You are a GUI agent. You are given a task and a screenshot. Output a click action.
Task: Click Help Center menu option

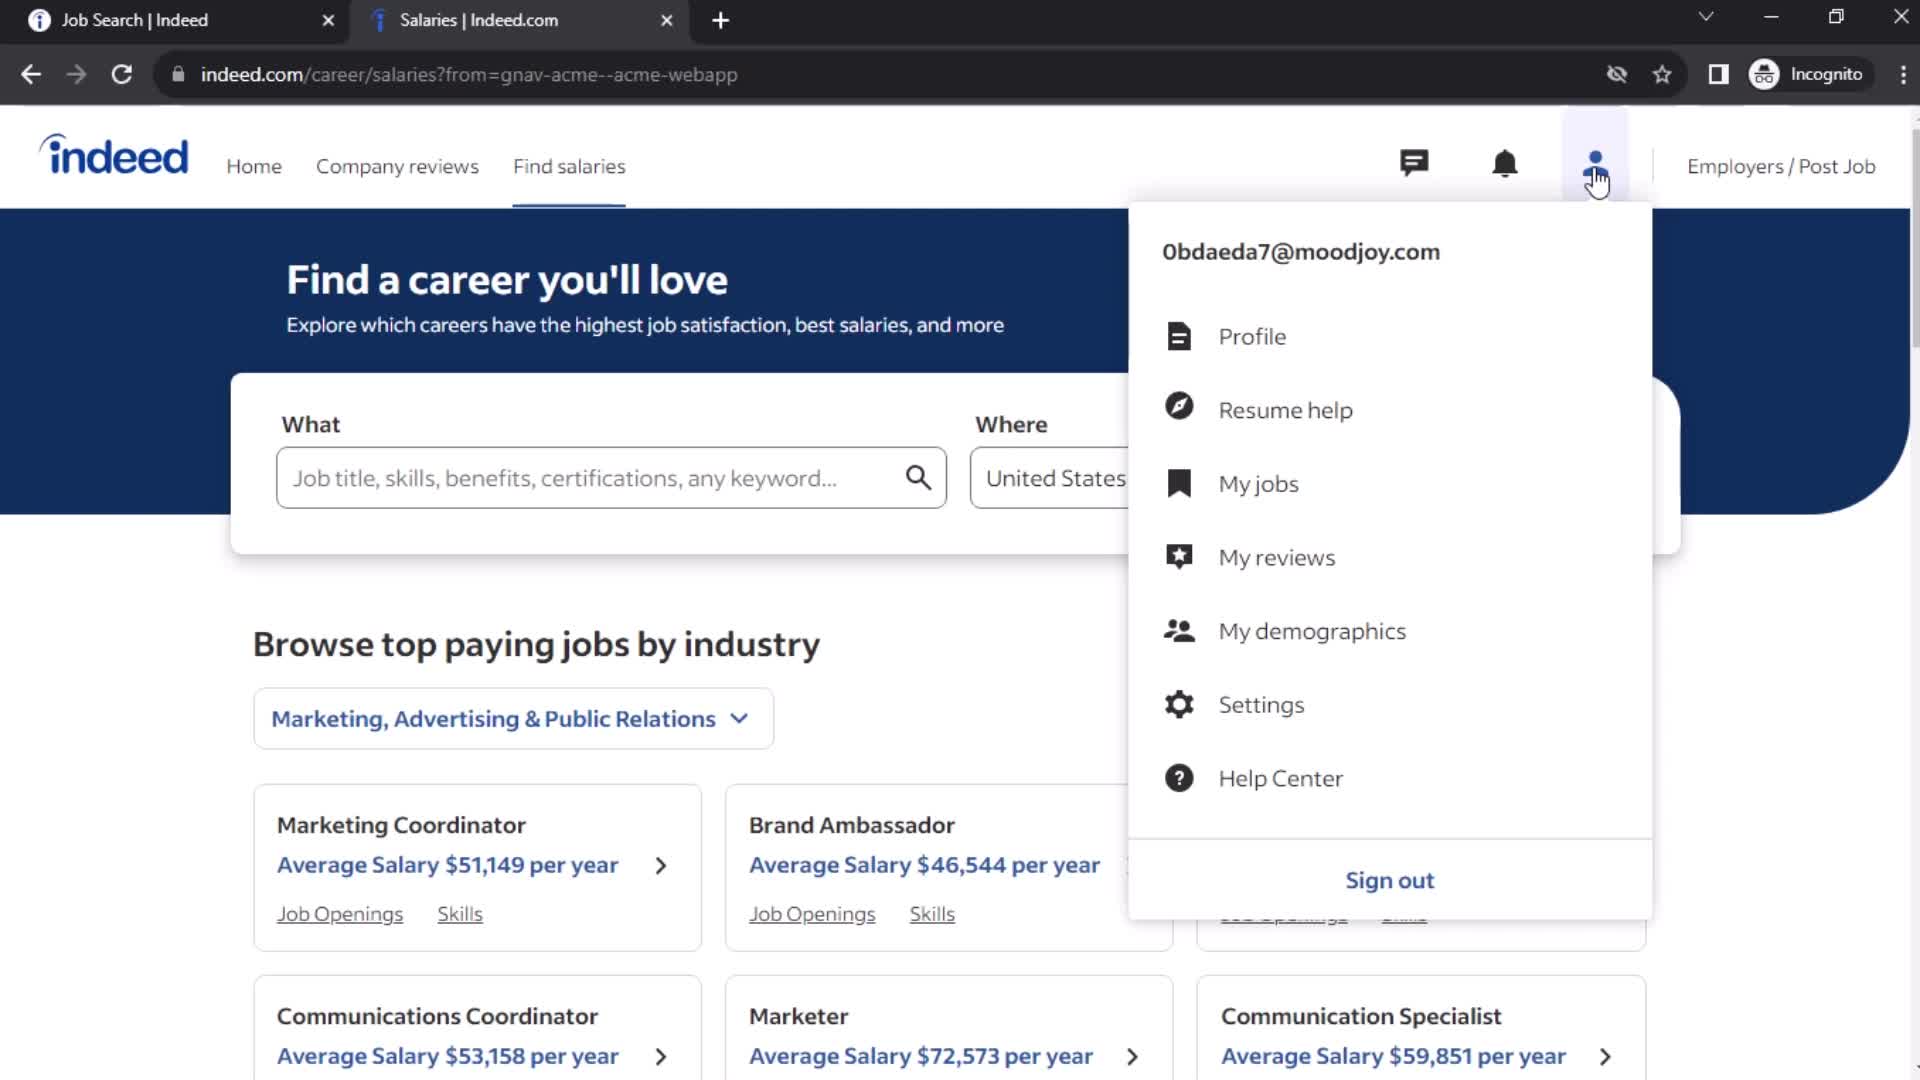click(1280, 778)
